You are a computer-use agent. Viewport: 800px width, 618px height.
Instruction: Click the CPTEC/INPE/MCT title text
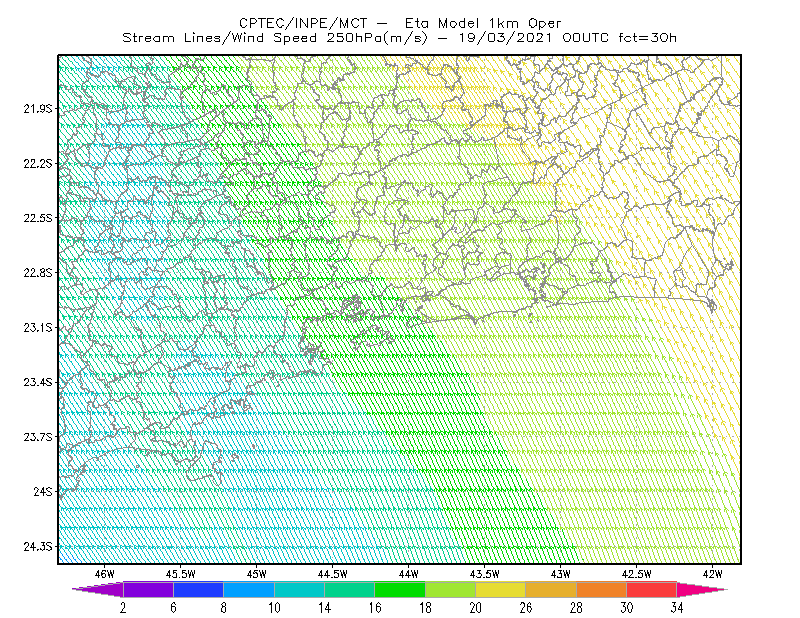click(x=303, y=23)
